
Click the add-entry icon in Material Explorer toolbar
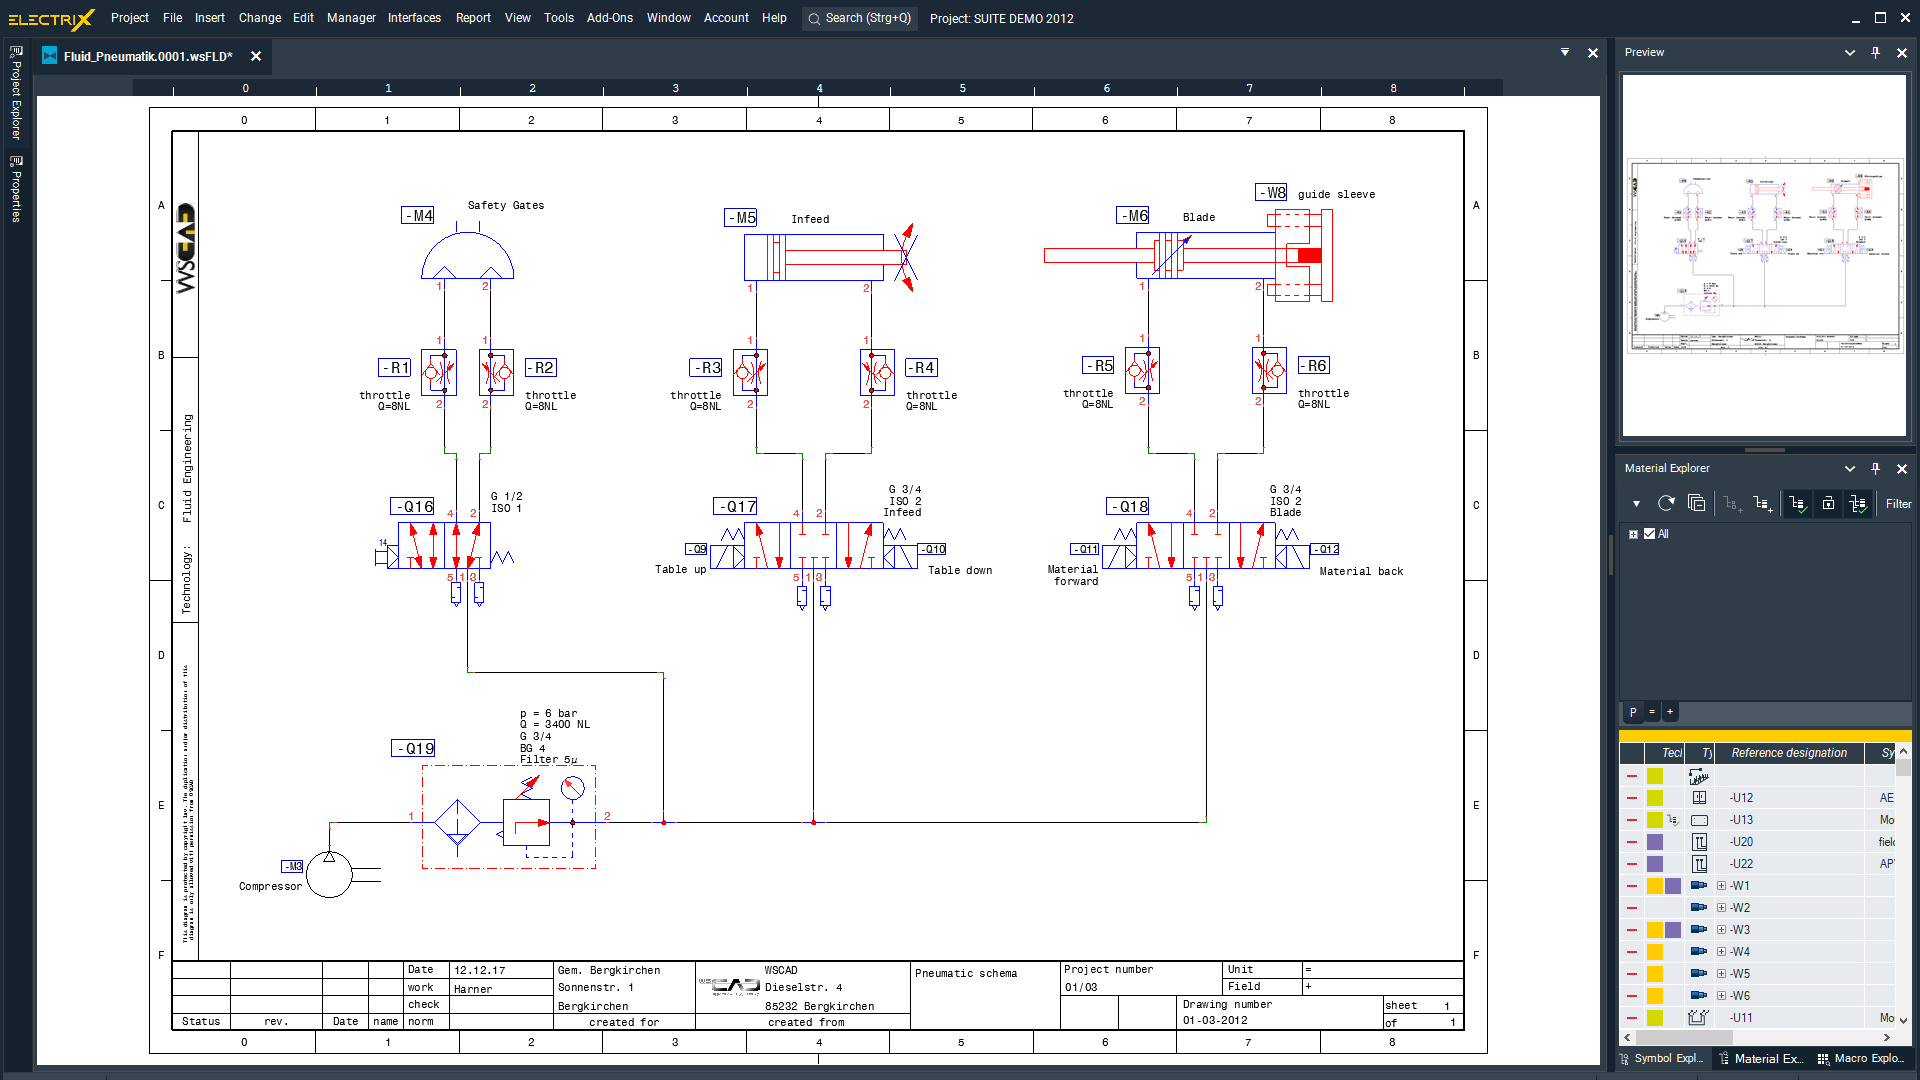(x=1763, y=503)
